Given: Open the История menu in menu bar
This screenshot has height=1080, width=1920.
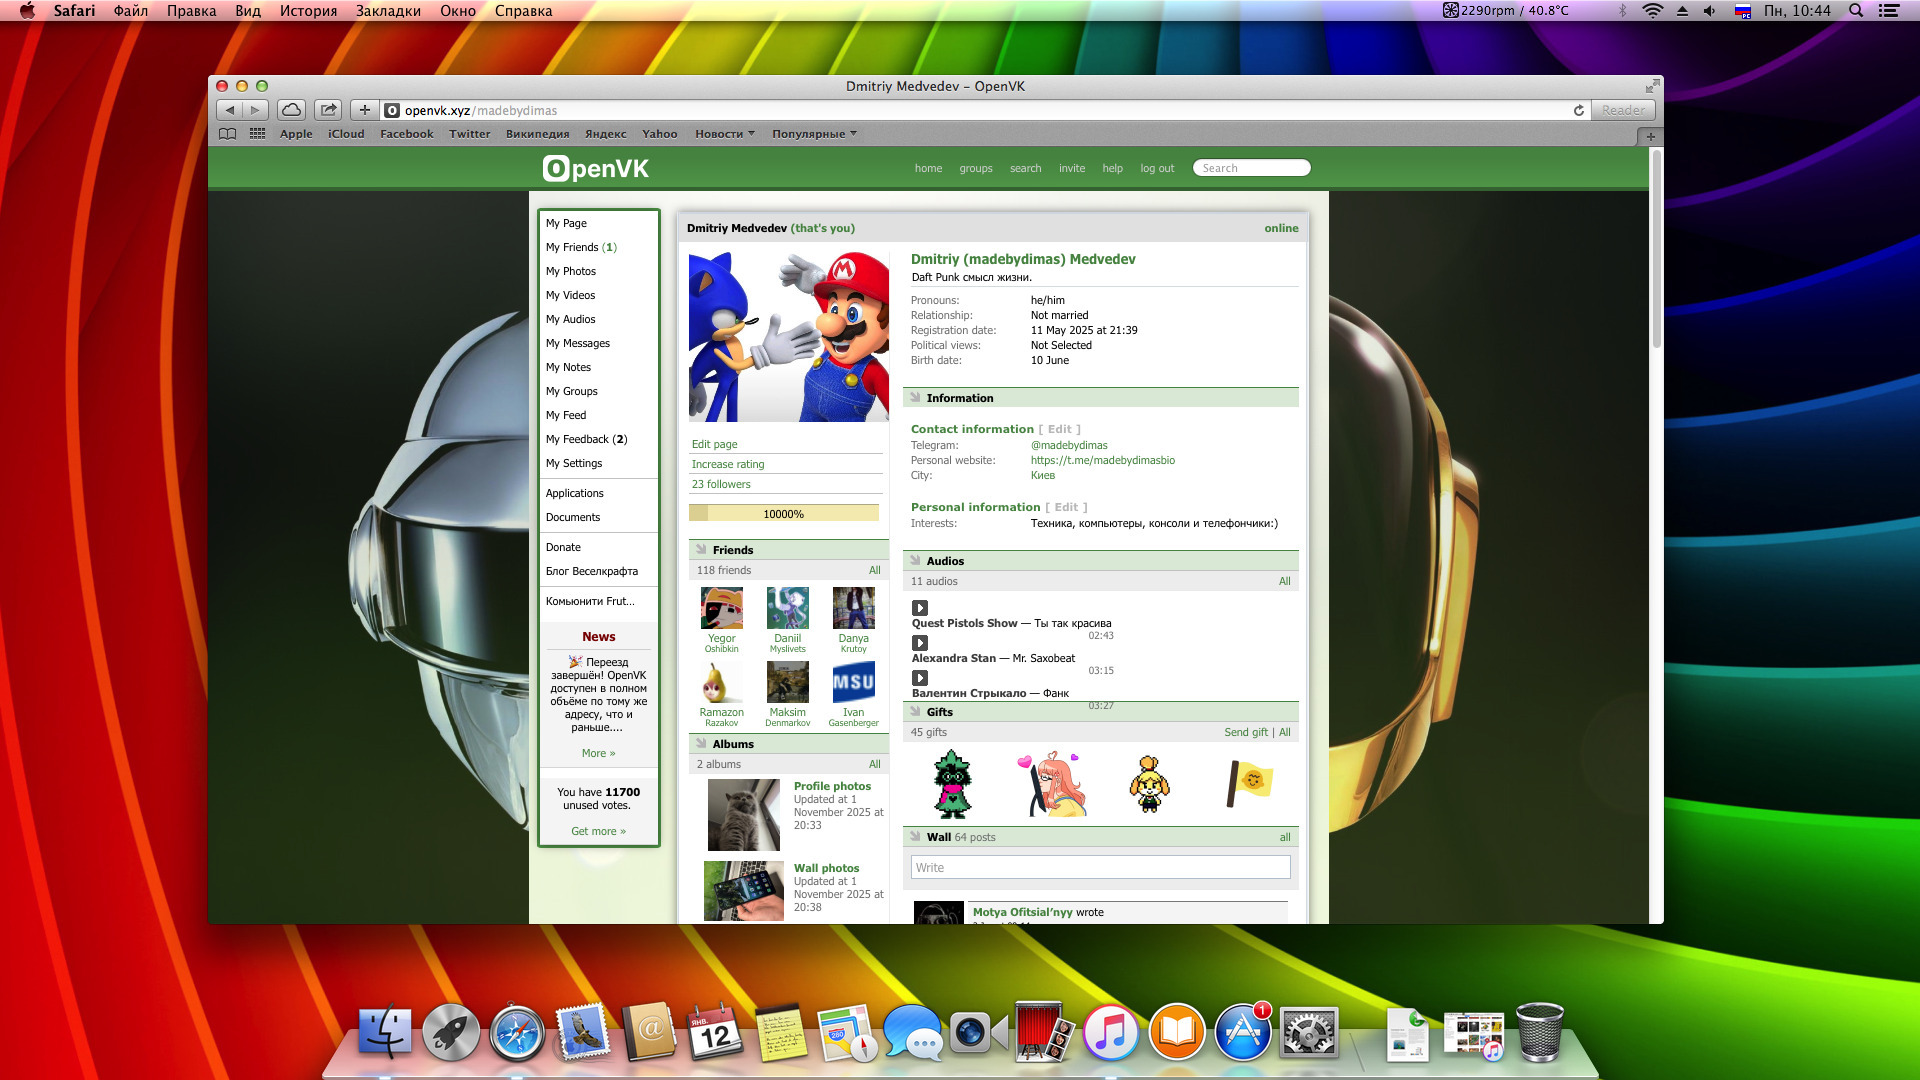Looking at the screenshot, I should coord(308,11).
